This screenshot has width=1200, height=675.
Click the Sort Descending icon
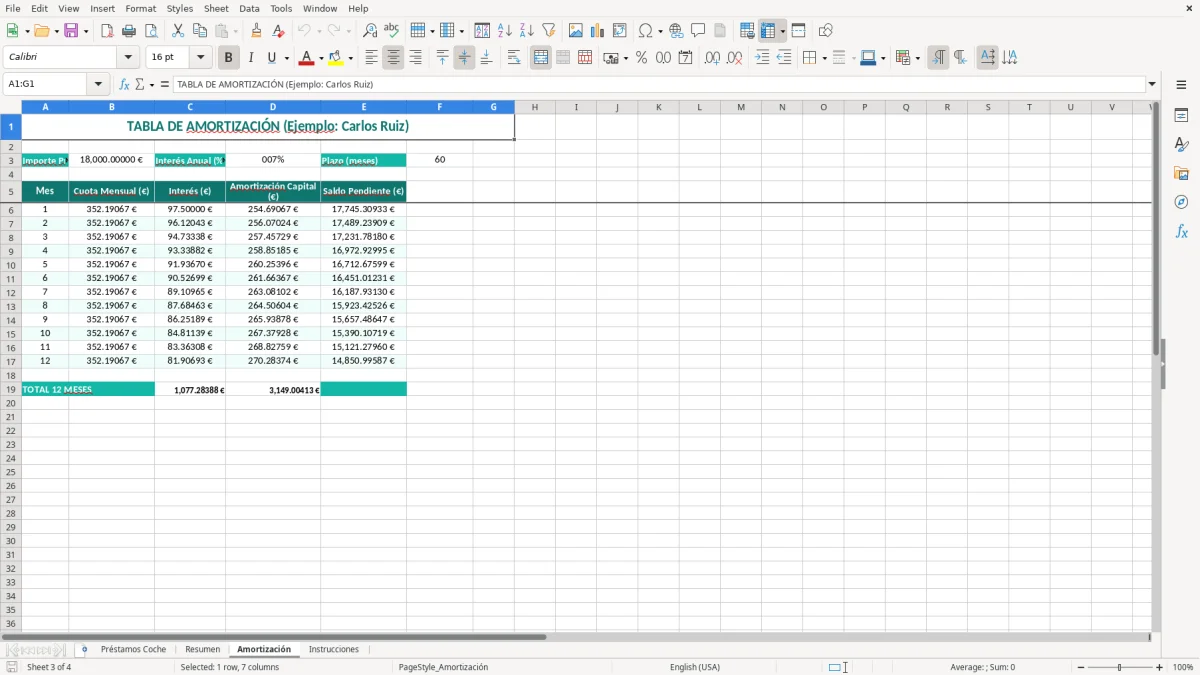(x=527, y=31)
